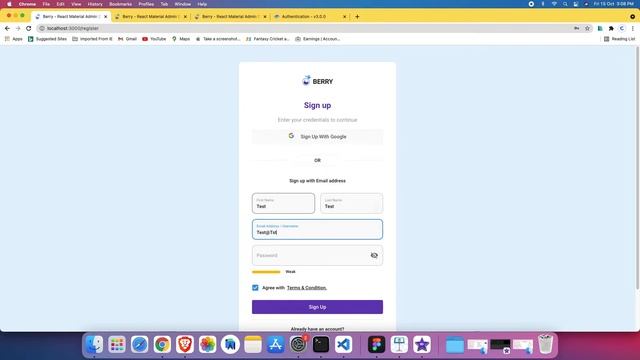This screenshot has height=360, width=640.
Task: Open the Take a screenshot bookmark
Action: pyautogui.click(x=218, y=39)
